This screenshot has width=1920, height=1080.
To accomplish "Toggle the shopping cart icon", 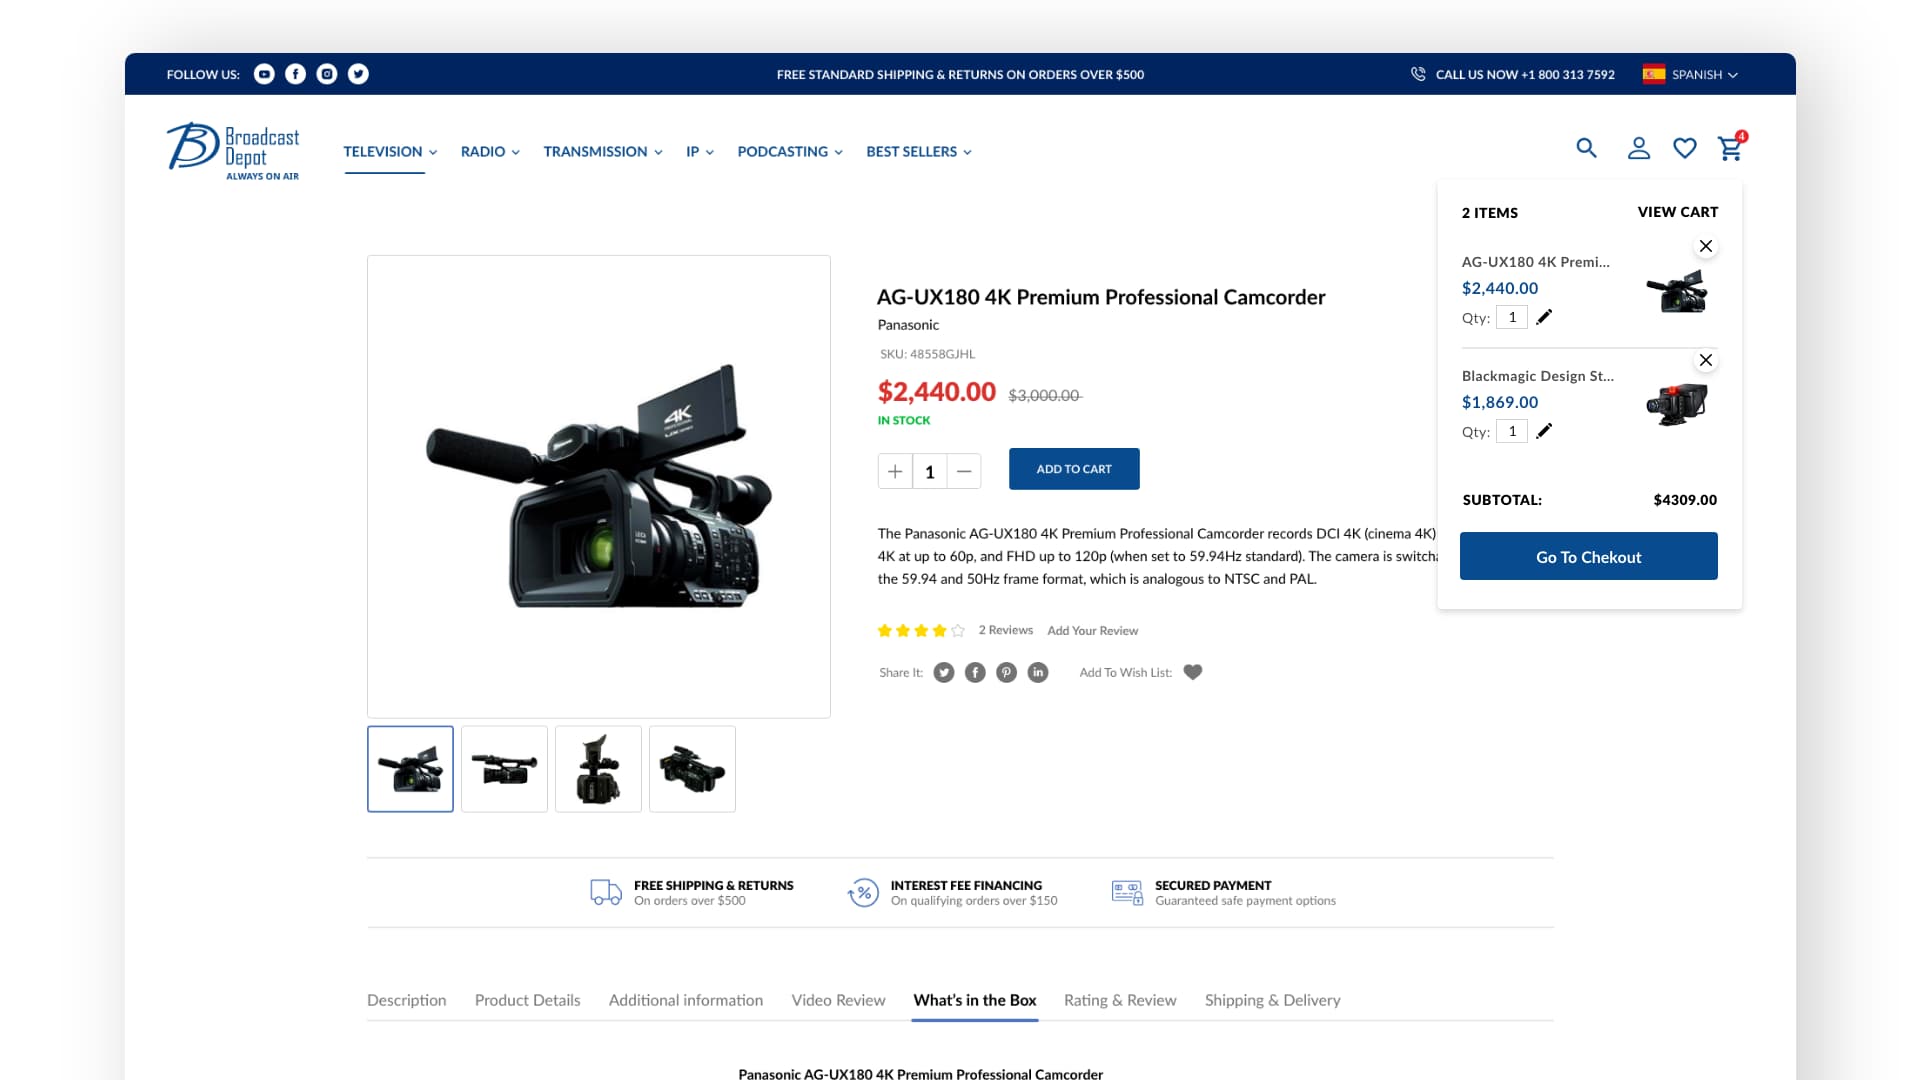I will click(1731, 147).
